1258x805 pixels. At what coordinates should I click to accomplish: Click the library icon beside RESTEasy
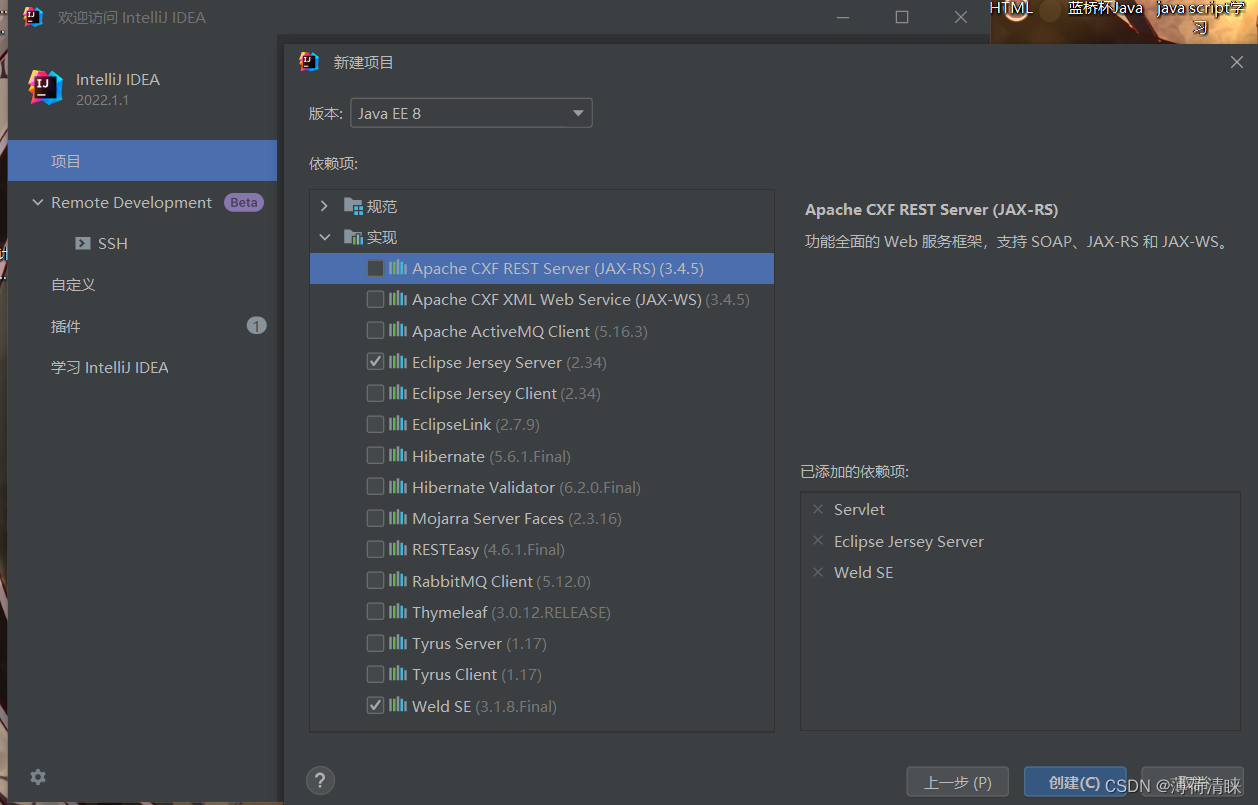point(398,550)
